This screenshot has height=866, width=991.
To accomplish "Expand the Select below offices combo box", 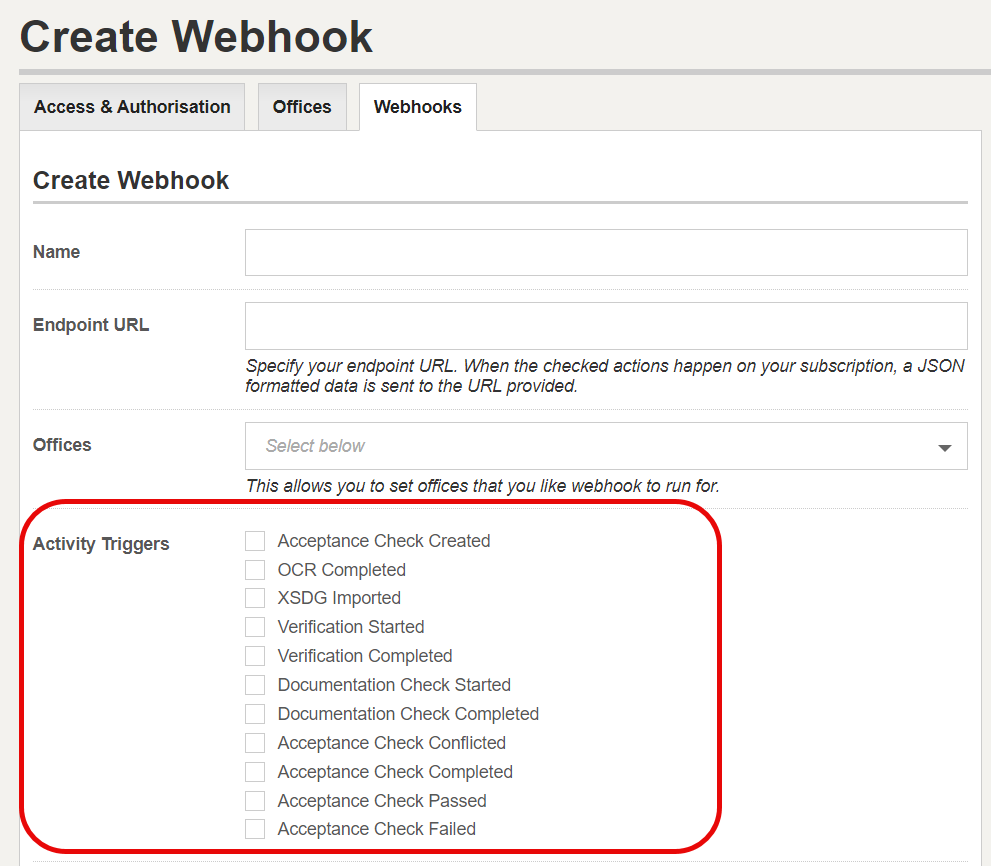I will [606, 446].
